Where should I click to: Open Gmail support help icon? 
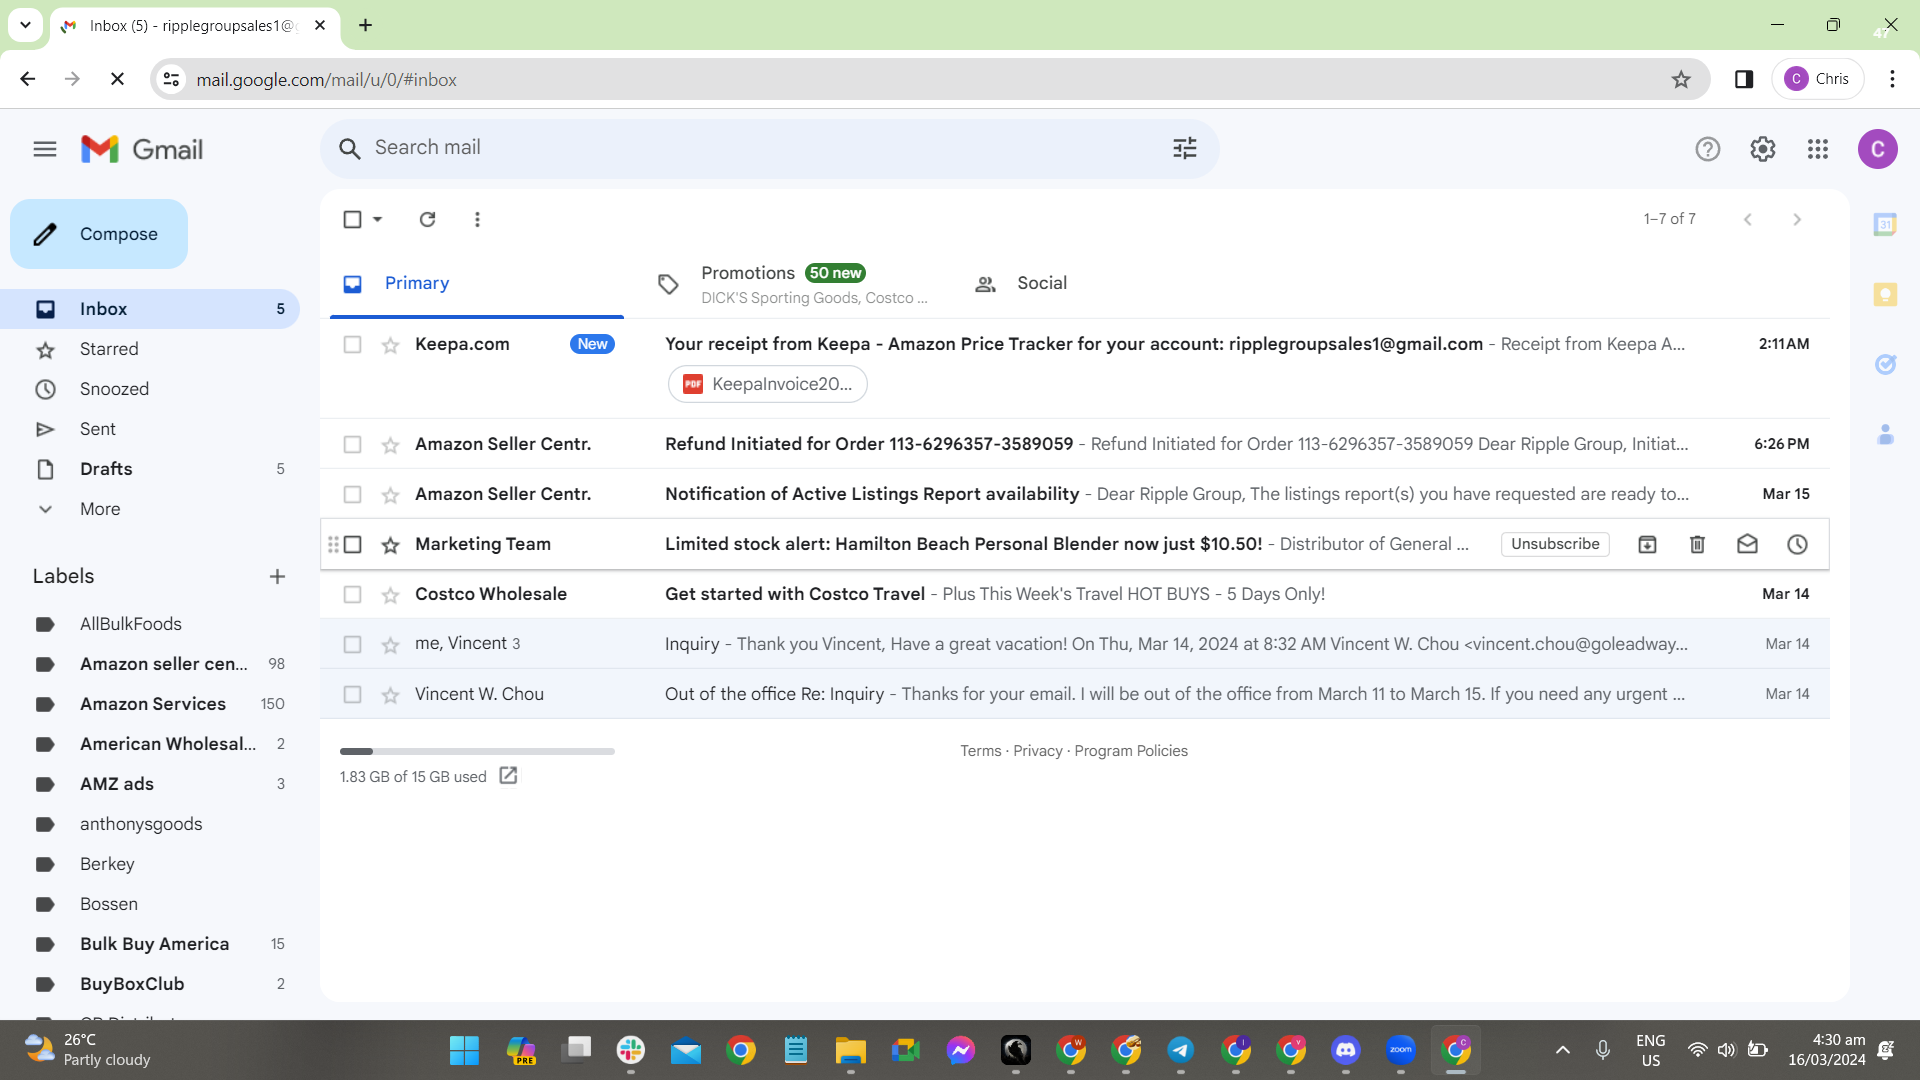1708,149
